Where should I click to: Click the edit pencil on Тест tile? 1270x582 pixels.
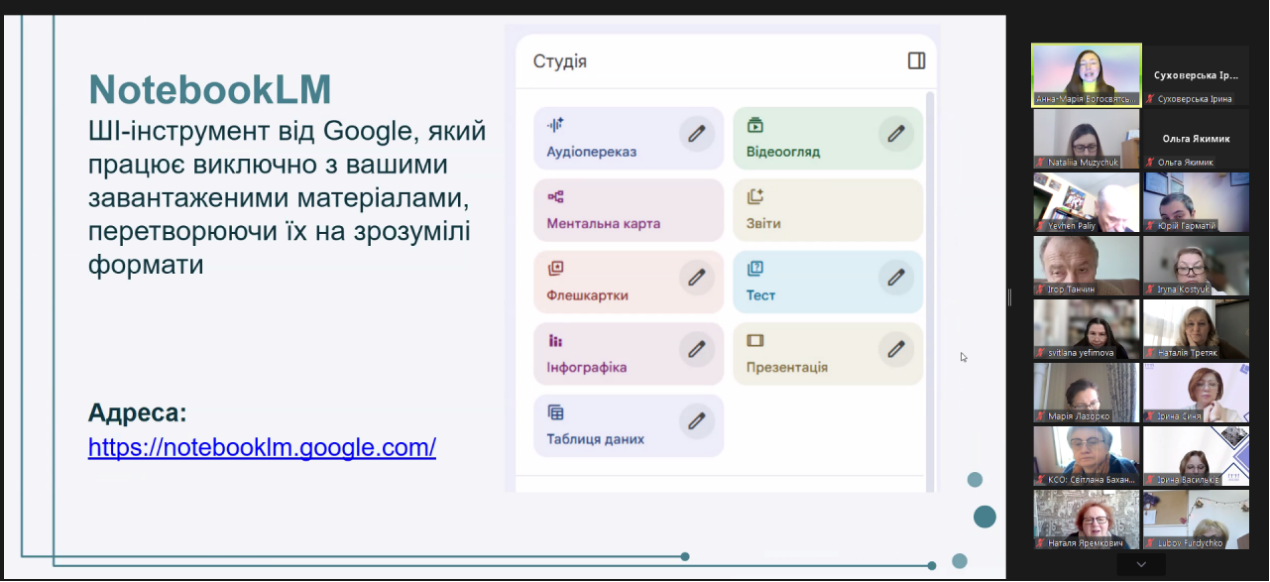click(896, 277)
